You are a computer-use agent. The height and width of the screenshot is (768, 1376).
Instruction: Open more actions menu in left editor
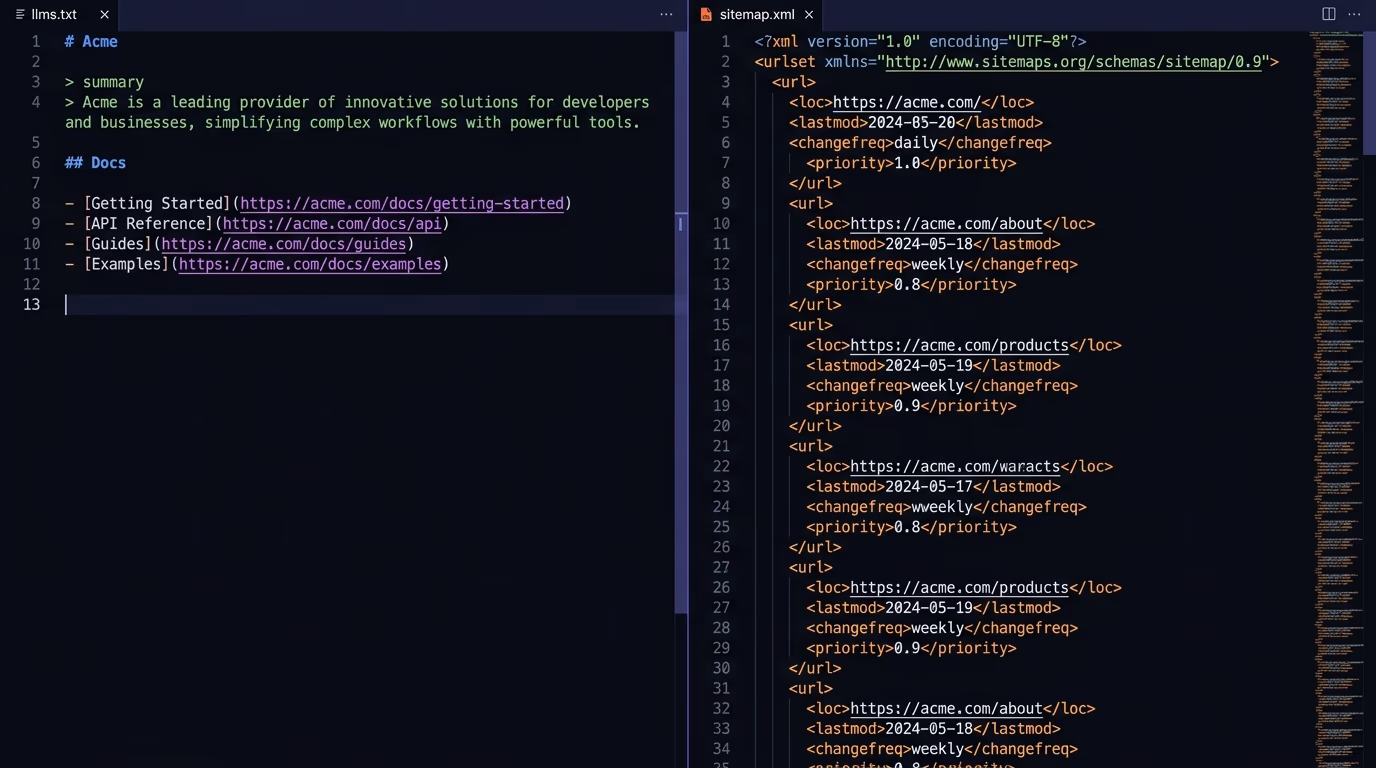pos(666,14)
